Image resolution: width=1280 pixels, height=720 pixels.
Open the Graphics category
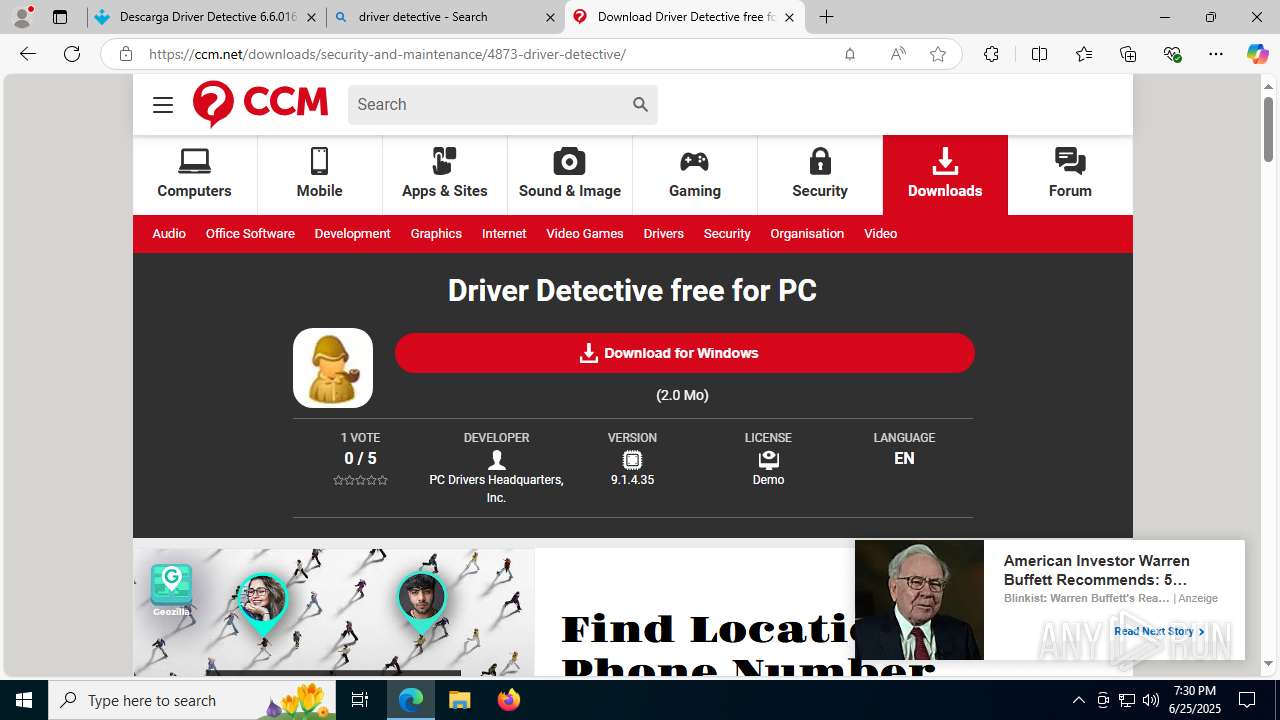pyautogui.click(x=436, y=233)
